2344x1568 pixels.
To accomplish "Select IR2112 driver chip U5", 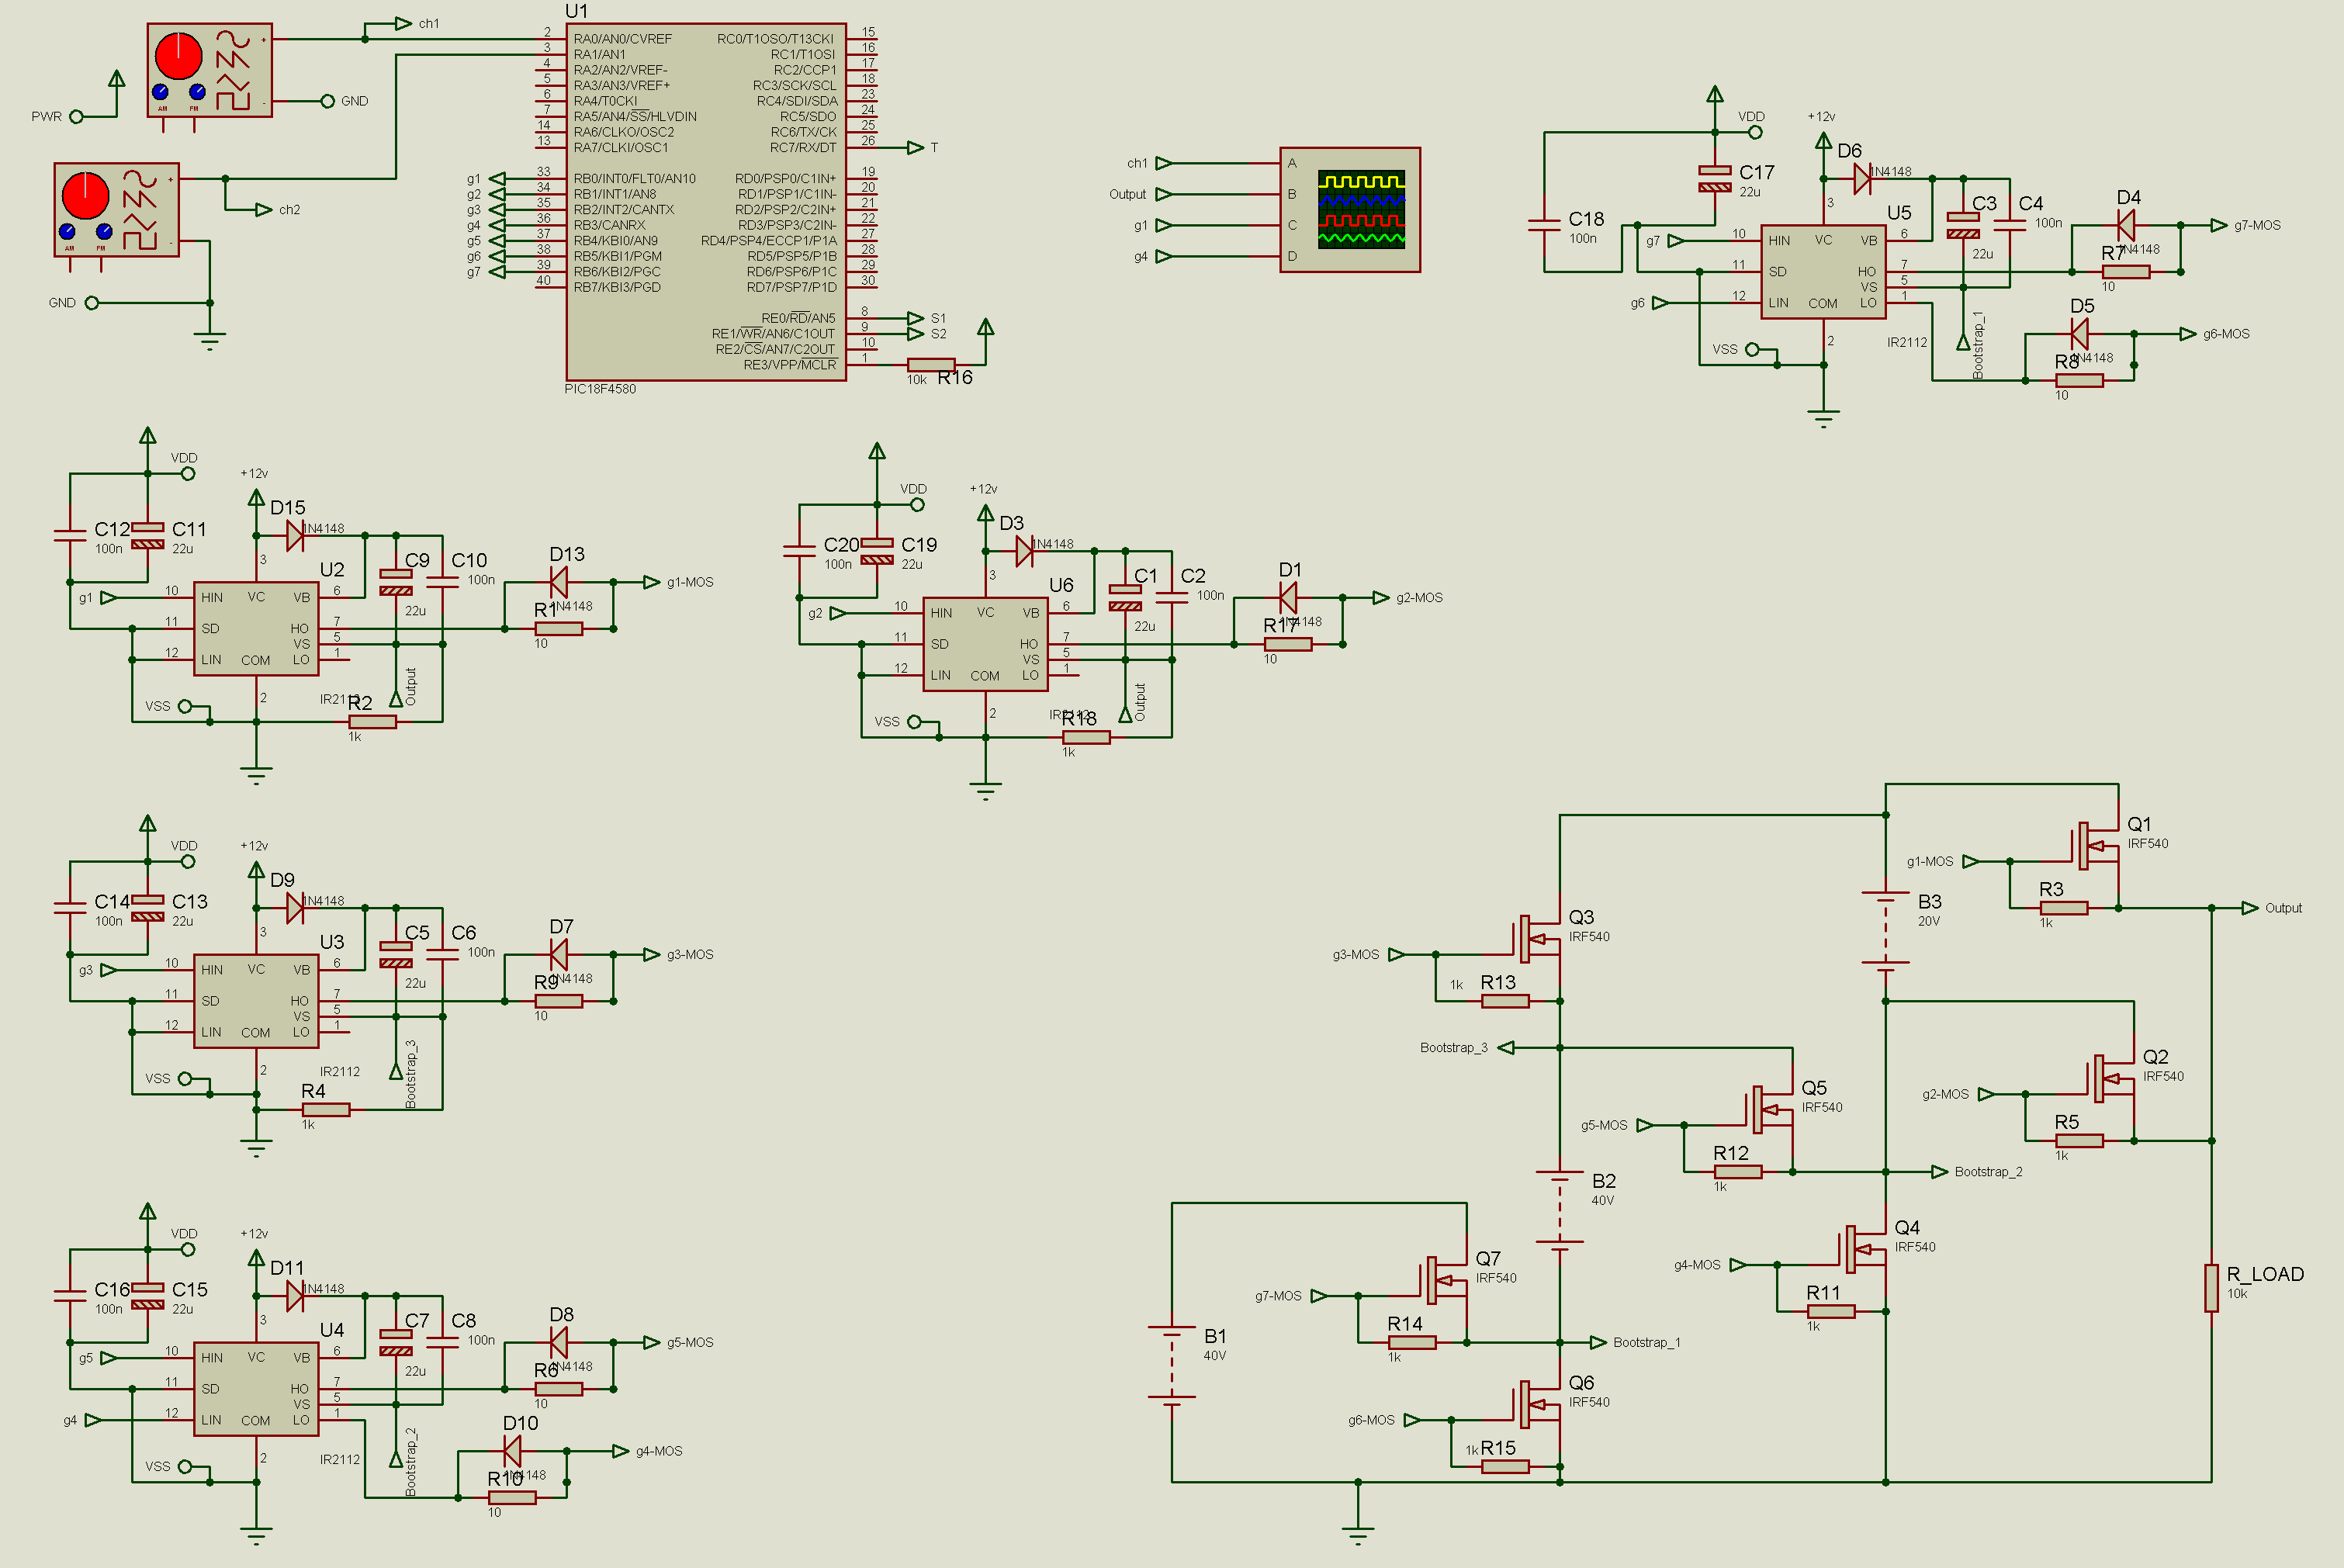I will pyautogui.click(x=1823, y=272).
